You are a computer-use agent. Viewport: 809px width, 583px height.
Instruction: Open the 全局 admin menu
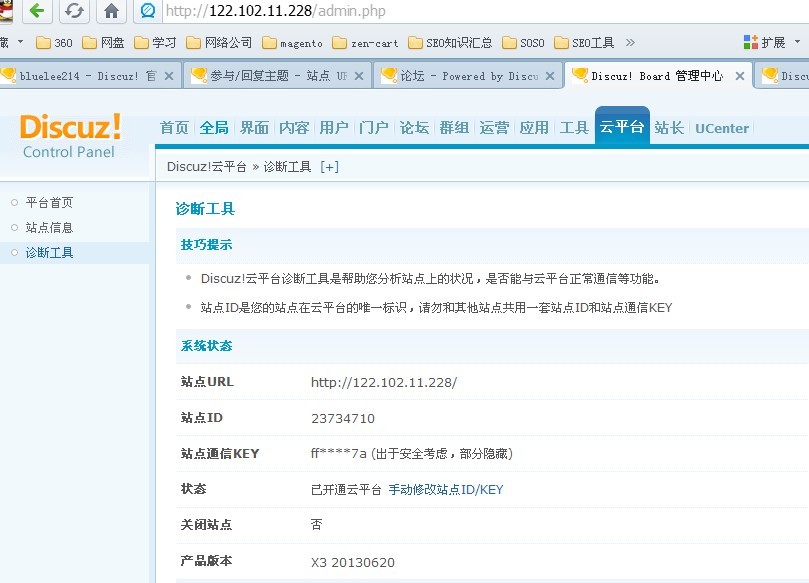(214, 127)
